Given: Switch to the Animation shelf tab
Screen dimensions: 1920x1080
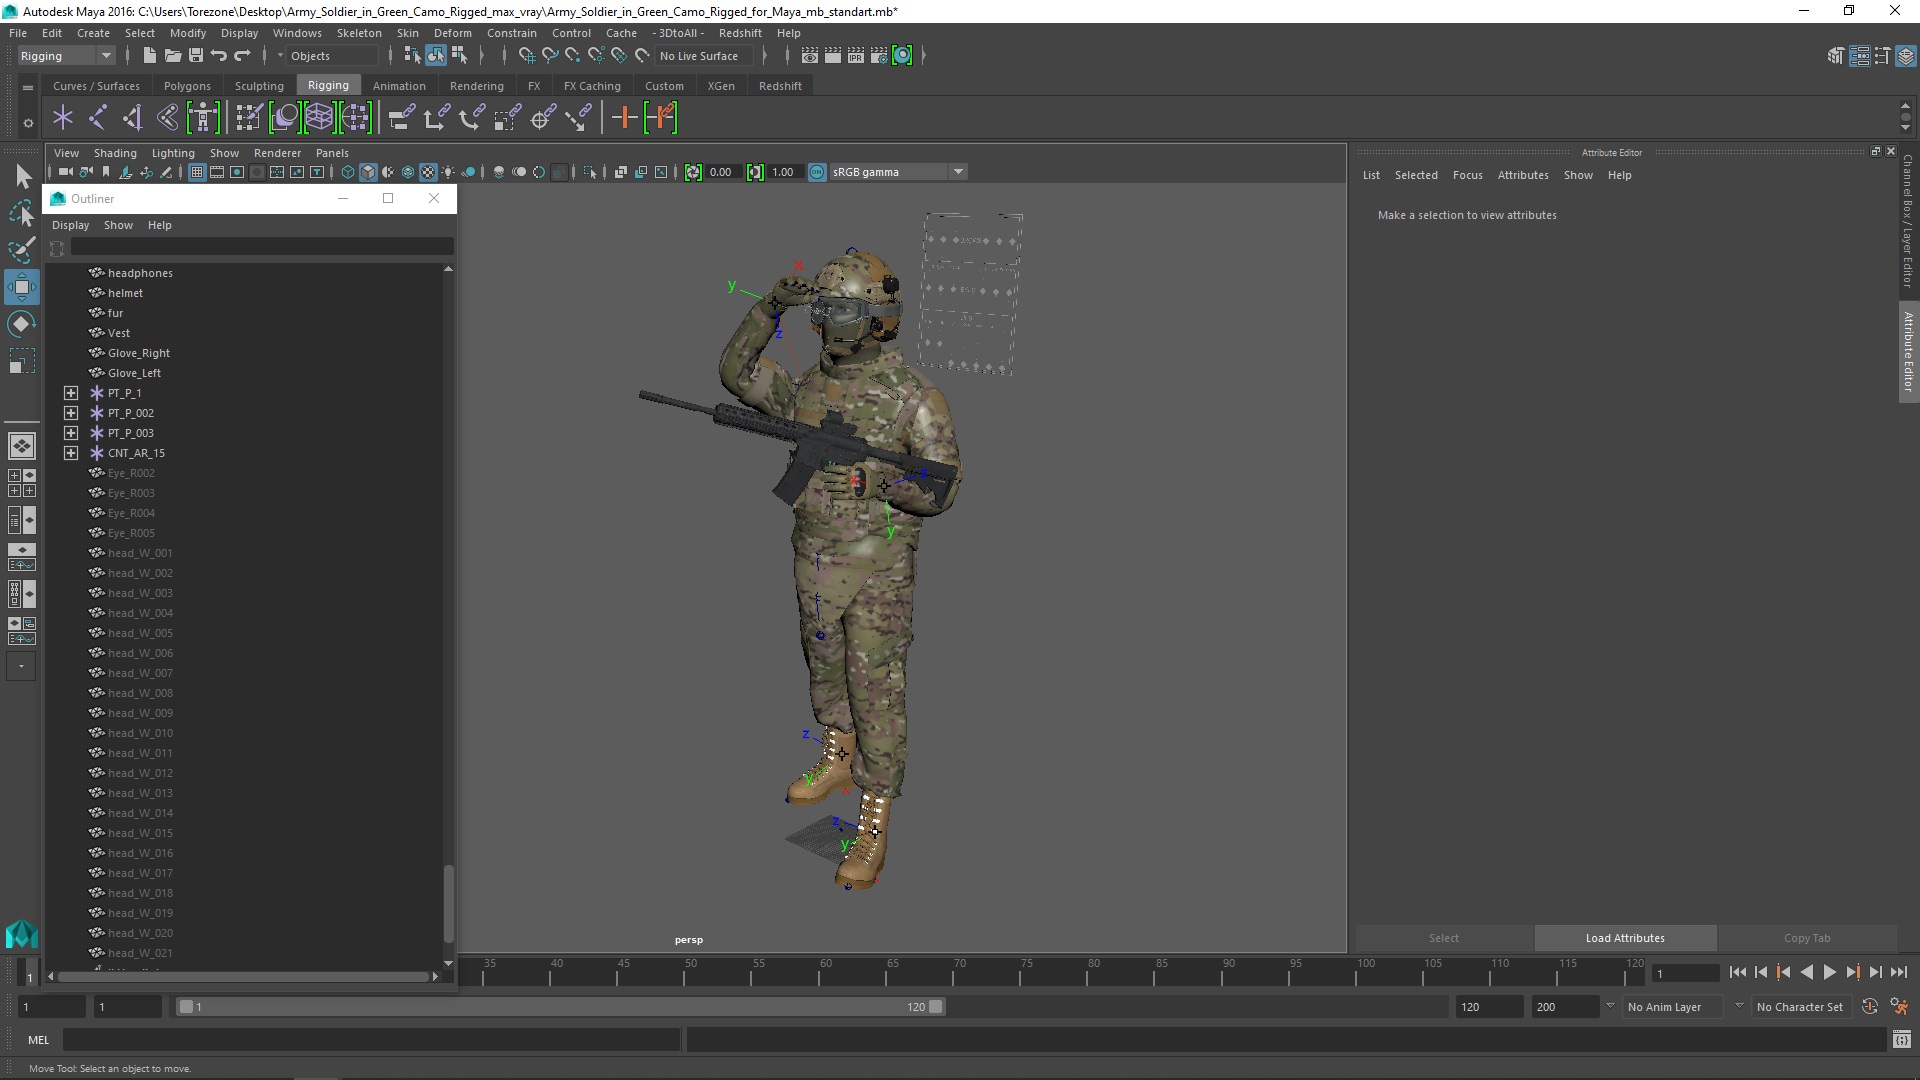Looking at the screenshot, I should pyautogui.click(x=399, y=86).
